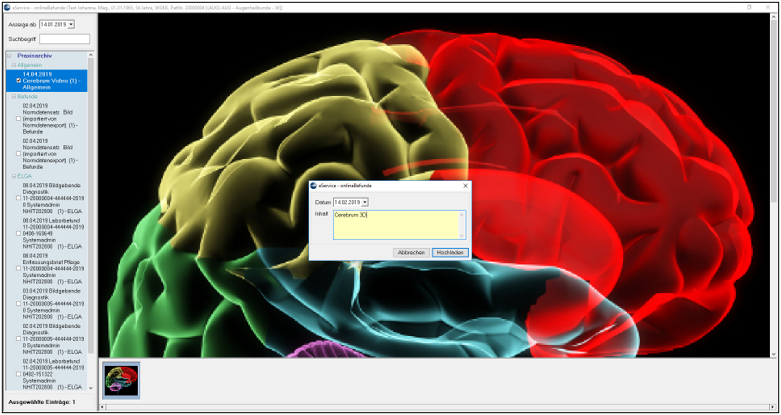781x415 pixels.
Task: Close the eService onlineBefunde dialog
Action: (x=465, y=185)
